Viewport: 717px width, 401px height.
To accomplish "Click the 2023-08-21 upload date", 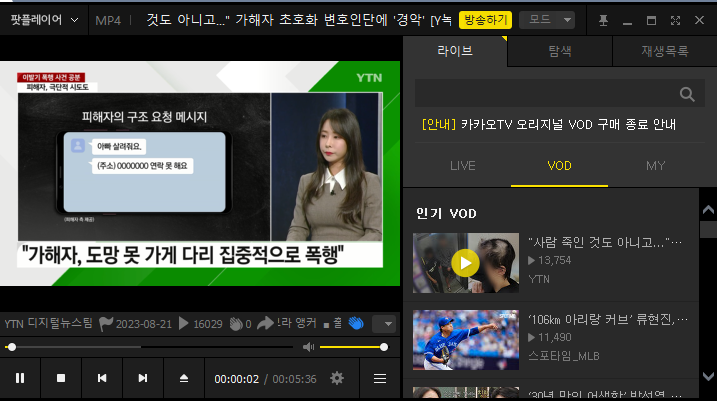I will 144,324.
